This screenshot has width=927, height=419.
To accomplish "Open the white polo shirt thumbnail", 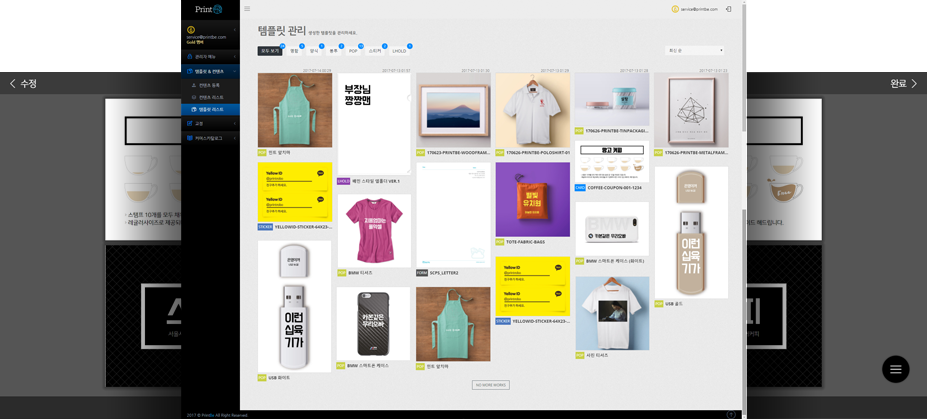I will click(x=533, y=110).
